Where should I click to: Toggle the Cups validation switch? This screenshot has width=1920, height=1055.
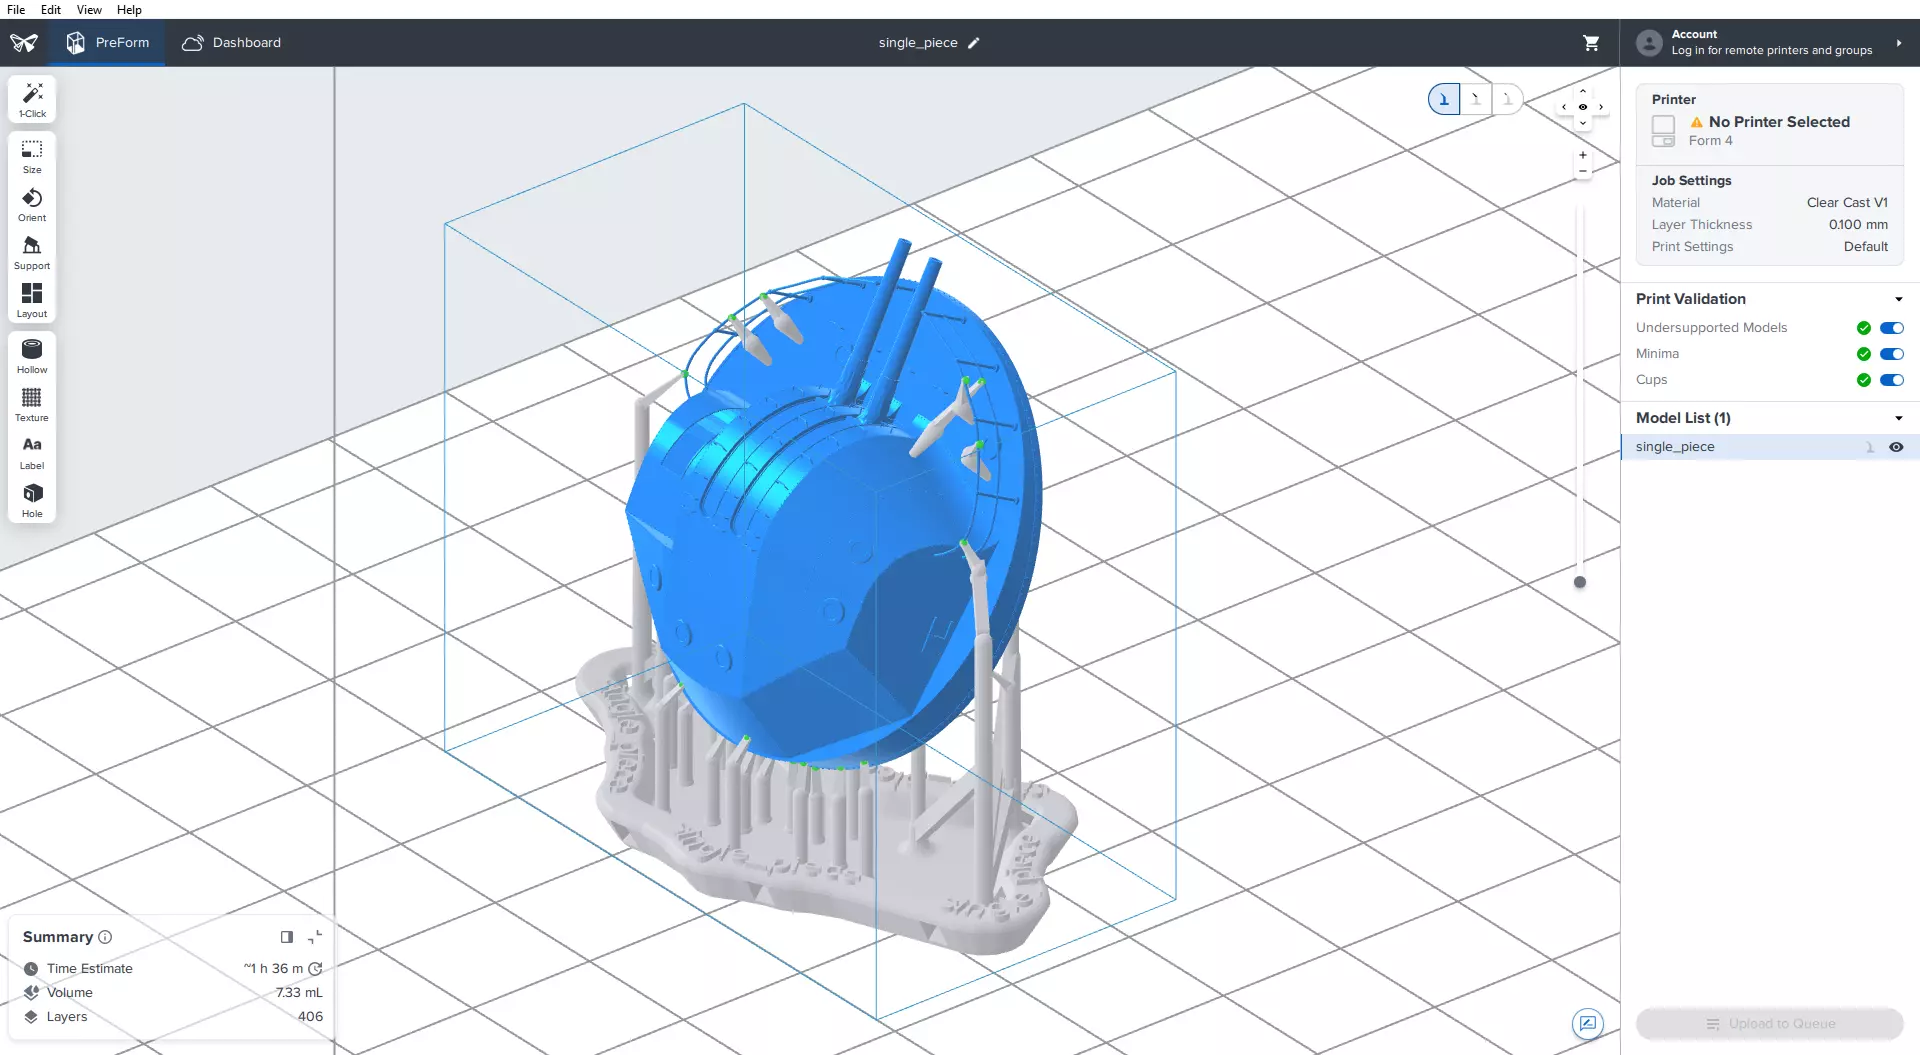pyautogui.click(x=1892, y=380)
